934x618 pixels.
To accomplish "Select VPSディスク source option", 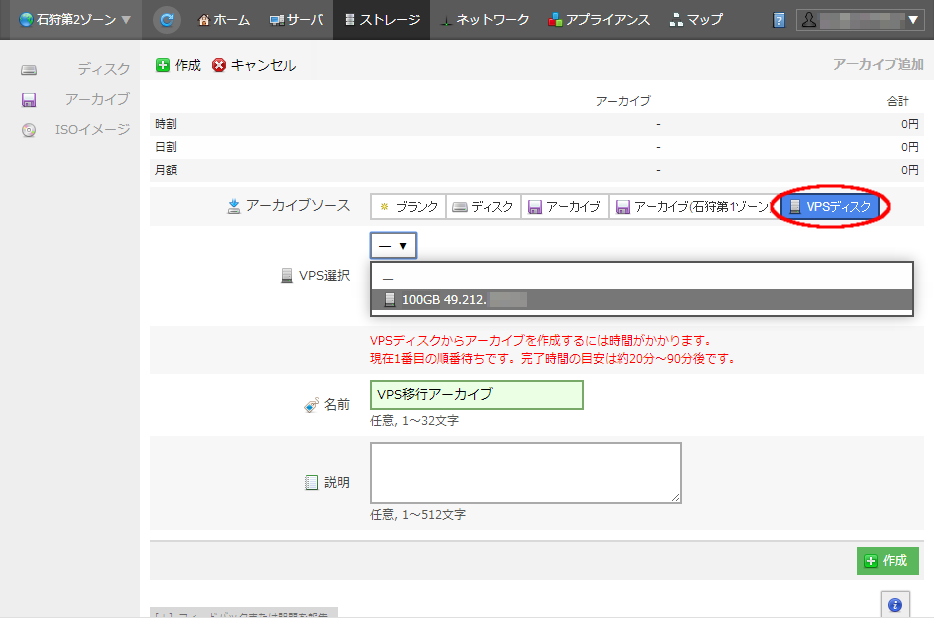I will 831,207.
